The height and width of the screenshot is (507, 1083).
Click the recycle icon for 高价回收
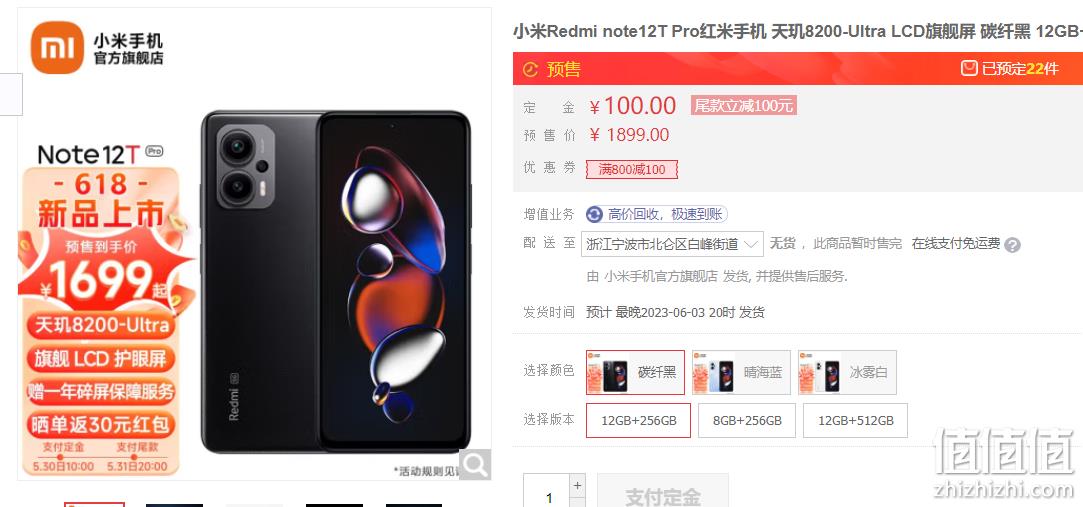(594, 214)
